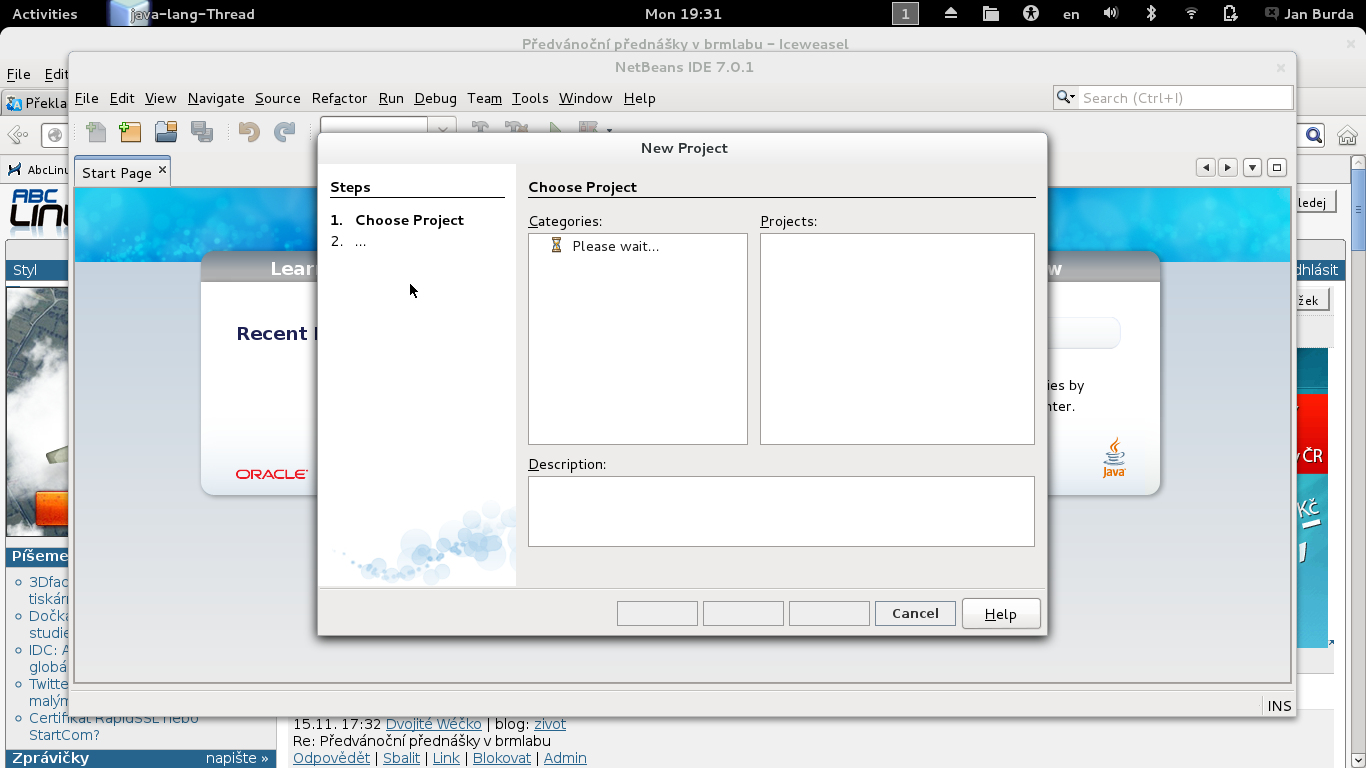Click the Odpovědět link in Iceweasel

pyautogui.click(x=331, y=758)
